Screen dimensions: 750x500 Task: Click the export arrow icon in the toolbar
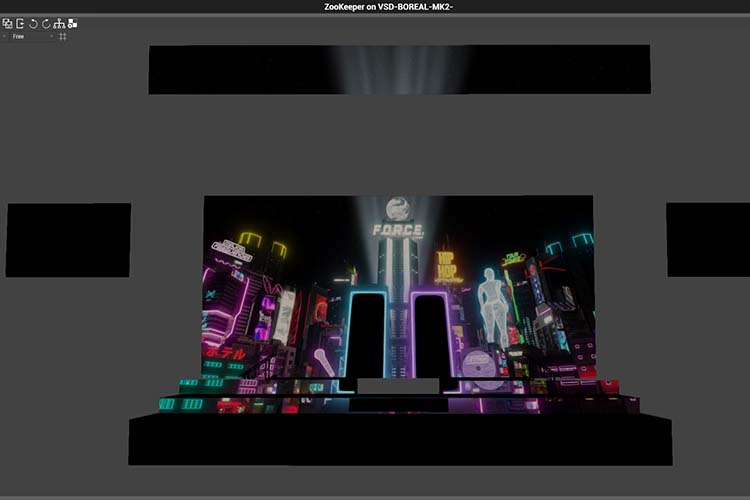tap(20, 23)
